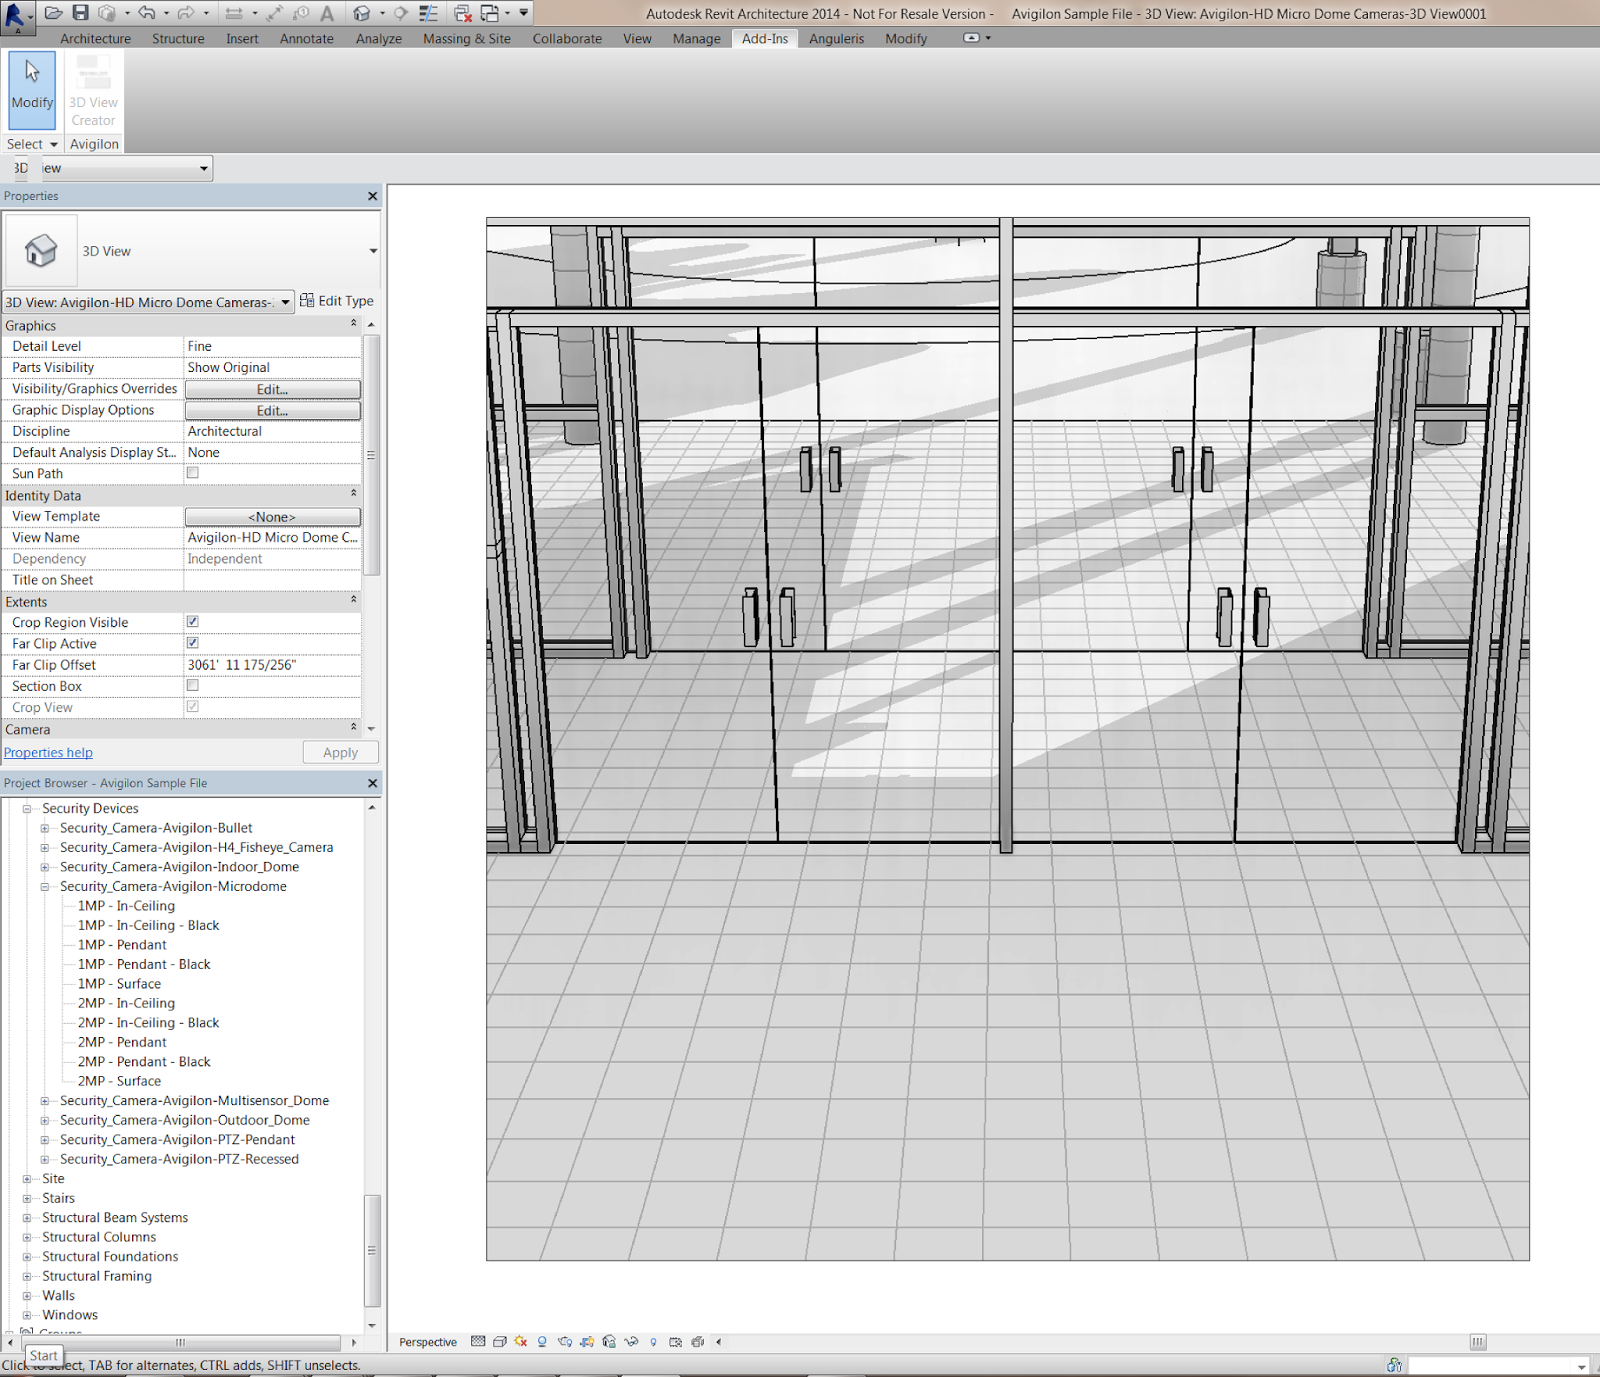Collapse Security_Camera-Avigilon-Microdome tree node
This screenshot has height=1377, width=1600.
[45, 887]
